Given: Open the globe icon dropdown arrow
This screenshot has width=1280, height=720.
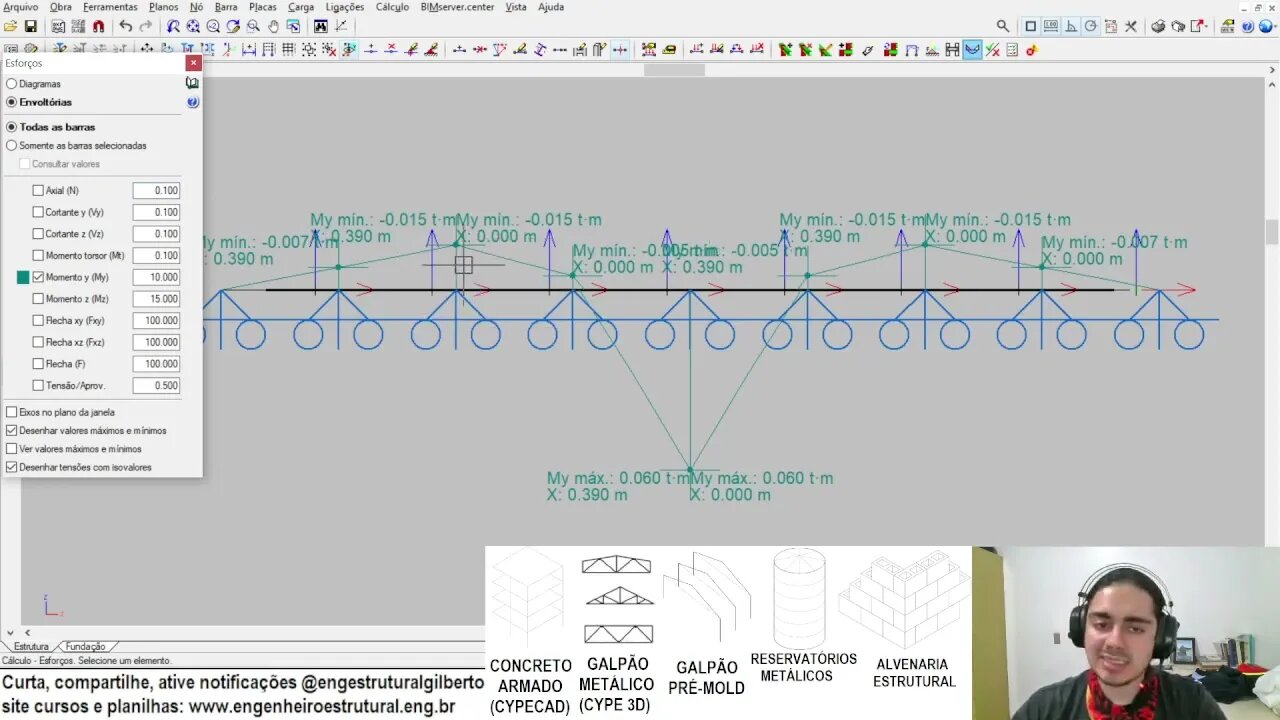Looking at the screenshot, I should [1275, 26].
